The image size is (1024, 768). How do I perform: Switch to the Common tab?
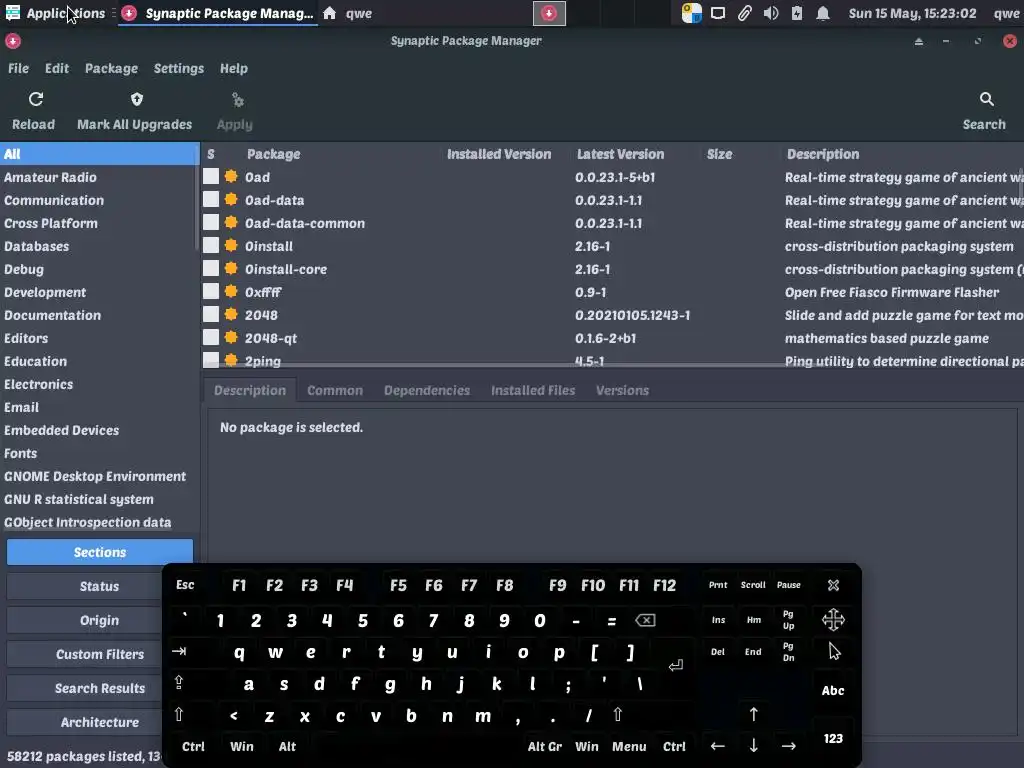click(334, 390)
